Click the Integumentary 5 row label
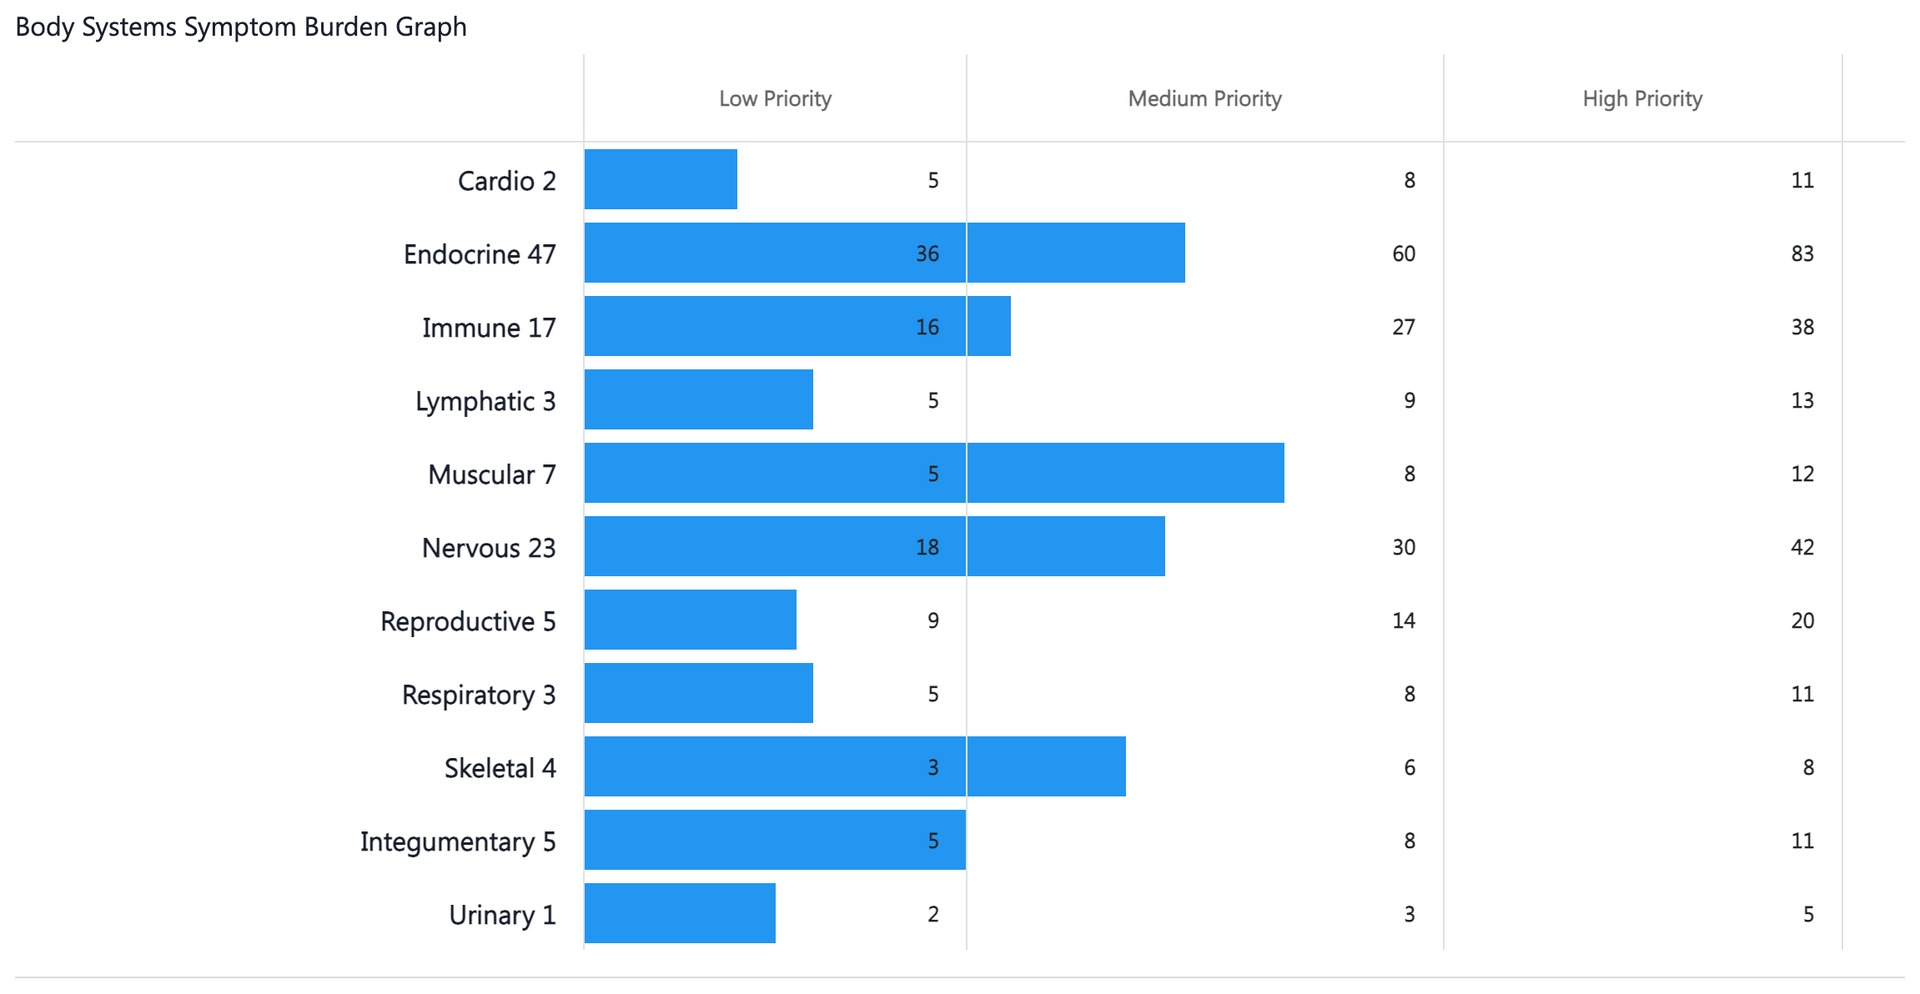1920x994 pixels. click(458, 841)
